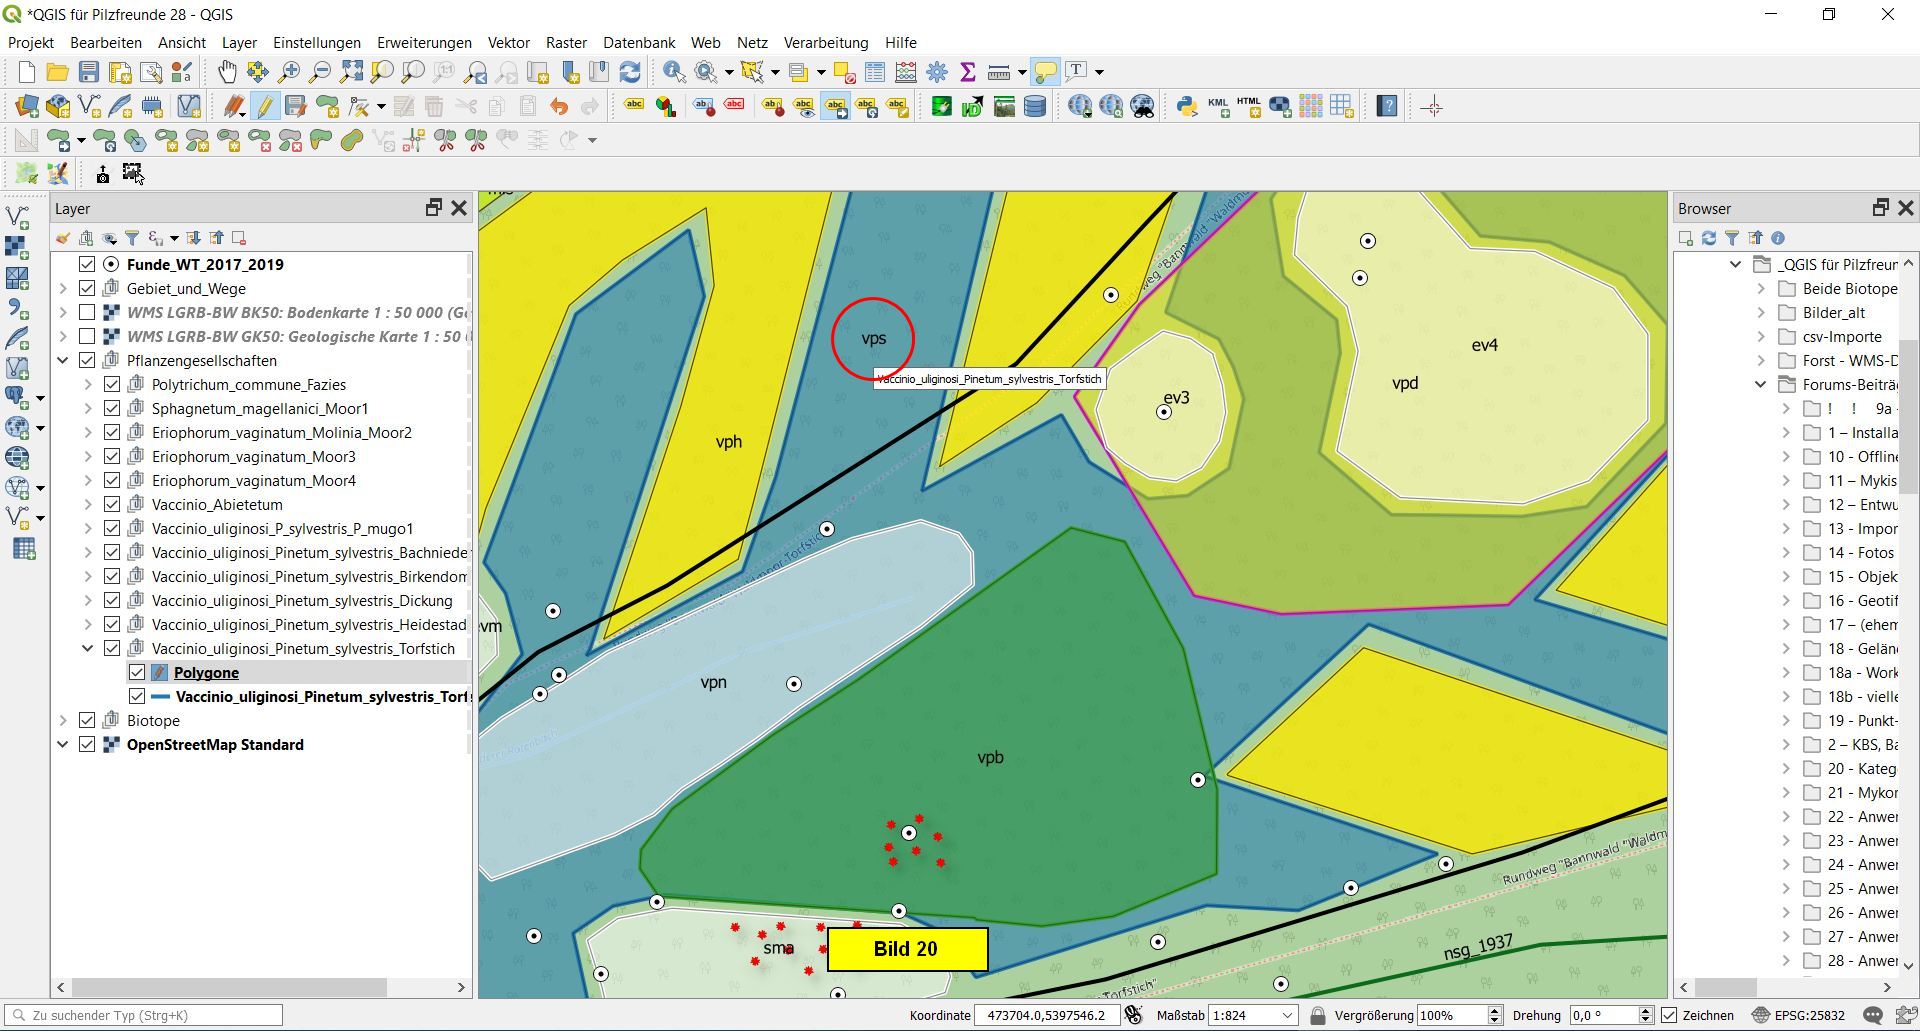The height and width of the screenshot is (1031, 1920).
Task: Click the Zoom Full extent icon
Action: pyautogui.click(x=351, y=72)
